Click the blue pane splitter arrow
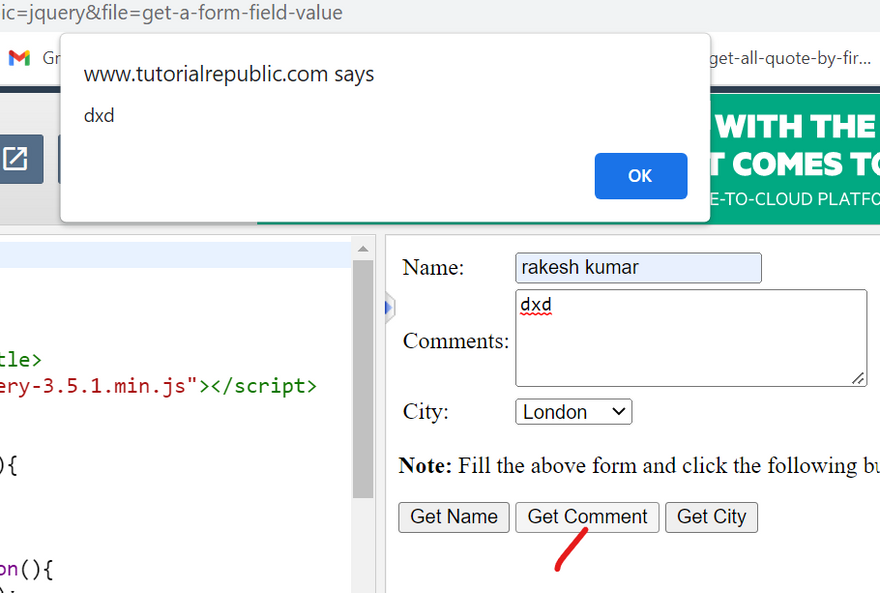 tap(390, 308)
